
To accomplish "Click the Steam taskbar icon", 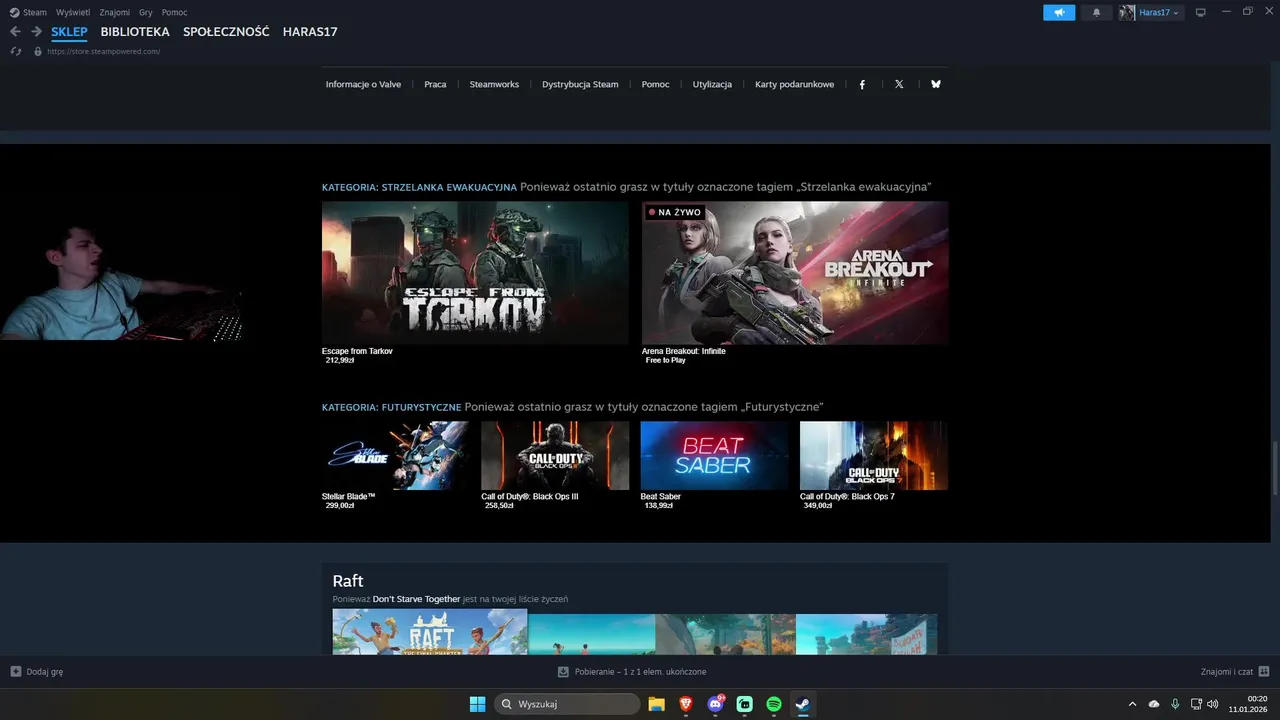I will click(803, 704).
